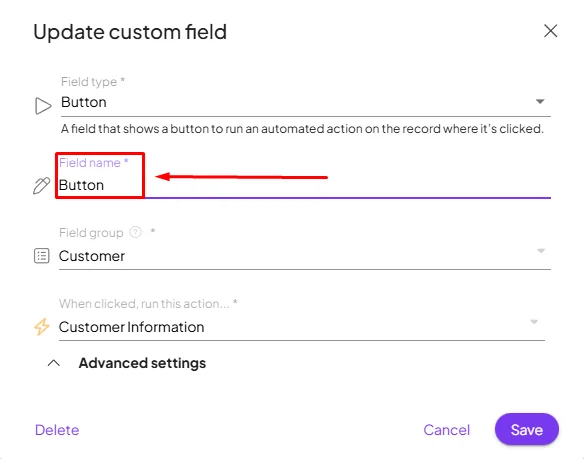The width and height of the screenshot is (584, 459).
Task: Click Delete to remove the field
Action: tap(57, 430)
